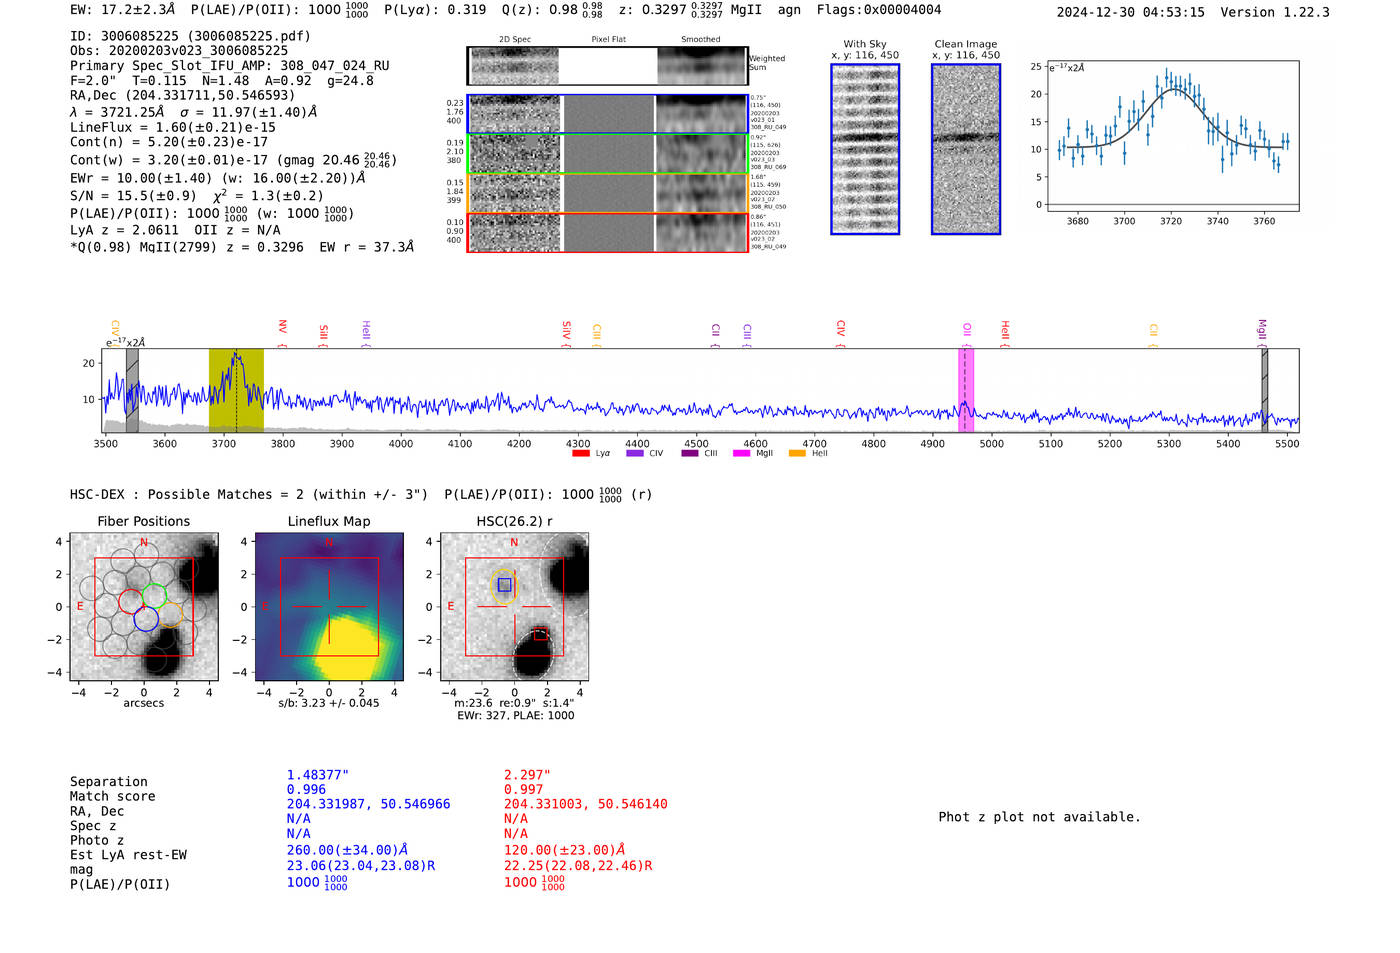This screenshot has width=1400, height=953.
Task: Click the red dashed marker in the HSC r image
Action: [540, 634]
